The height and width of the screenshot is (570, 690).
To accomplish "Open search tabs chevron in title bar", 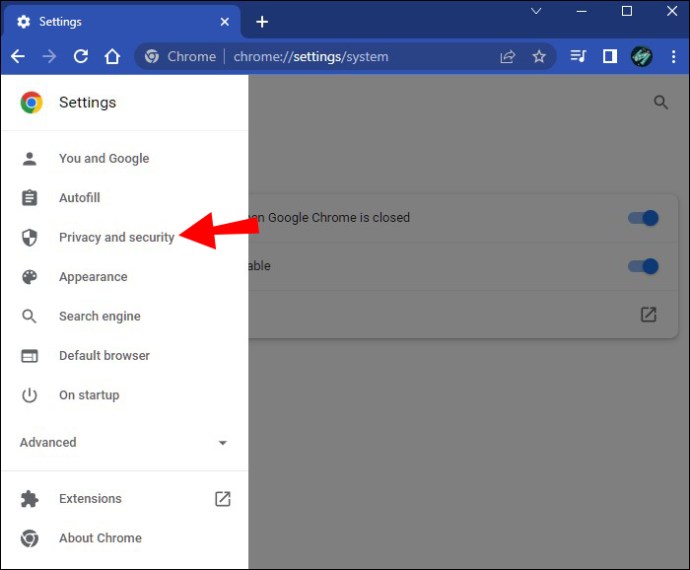I will 536,11.
